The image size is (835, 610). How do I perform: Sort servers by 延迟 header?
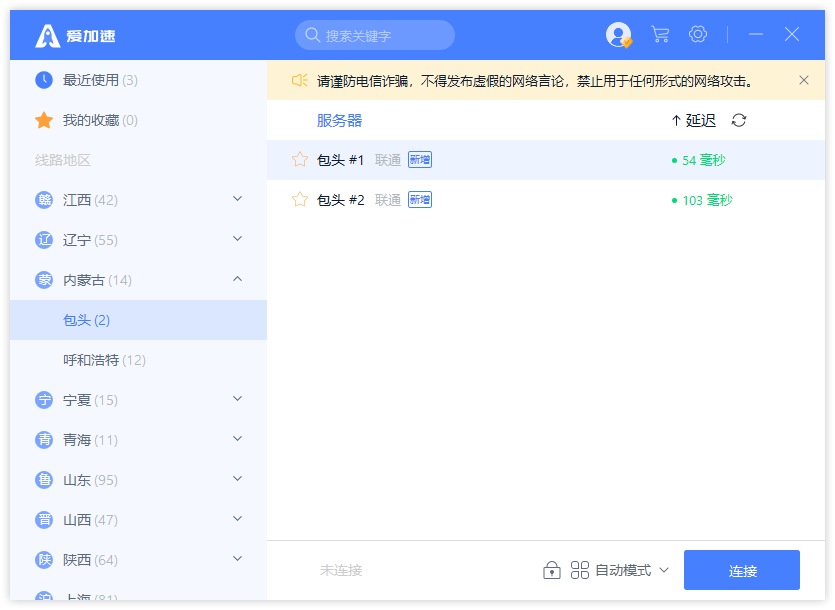pos(693,120)
